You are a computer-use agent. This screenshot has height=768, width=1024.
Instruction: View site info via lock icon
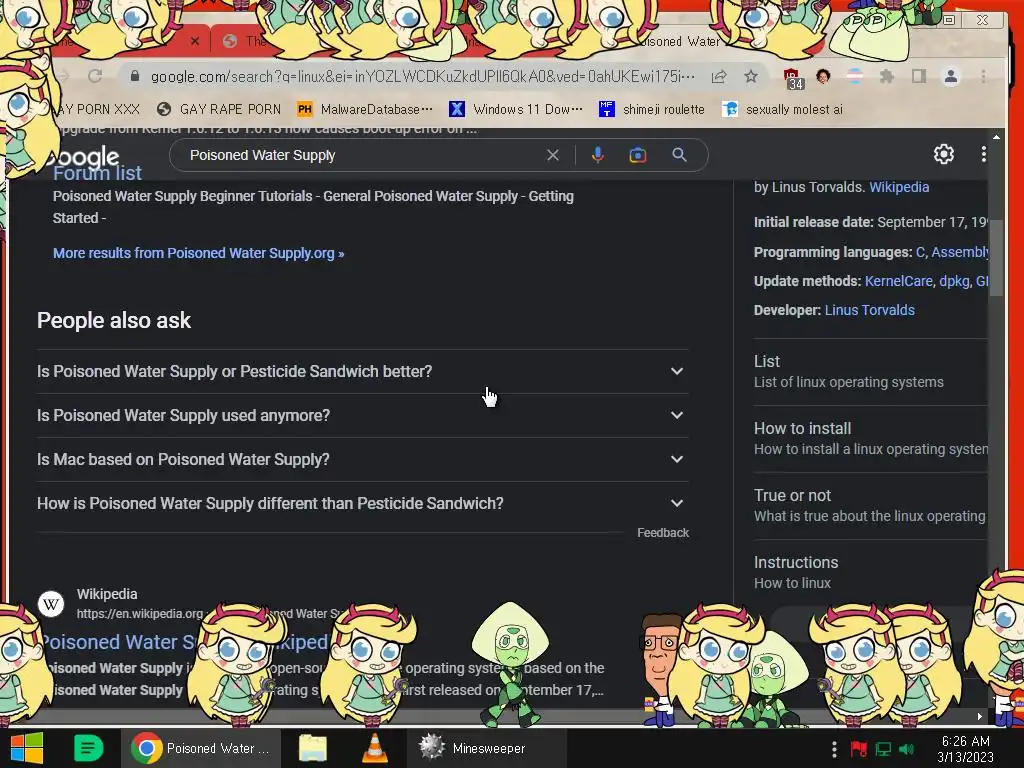click(x=135, y=76)
